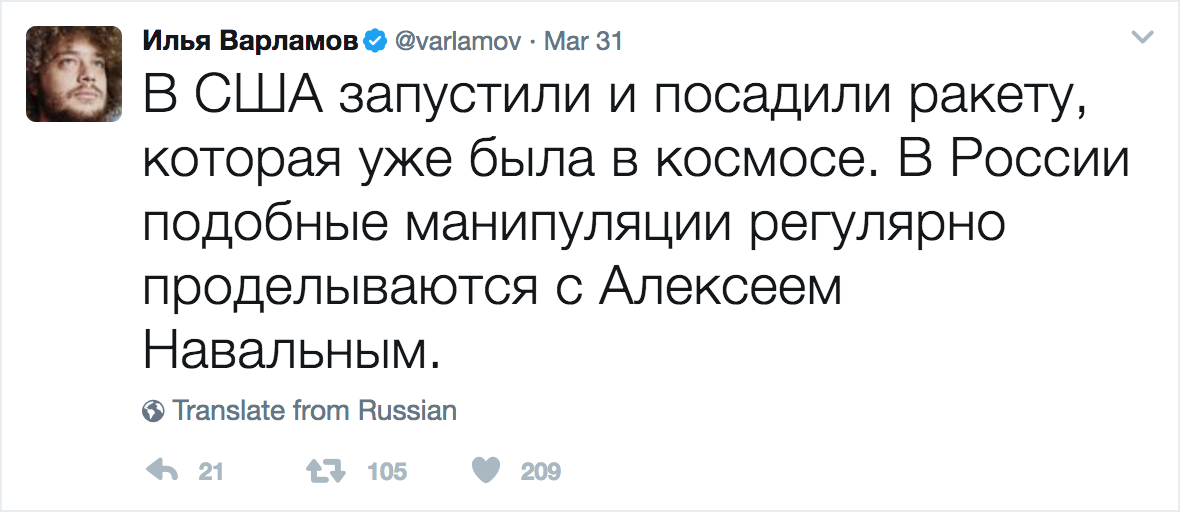Open the Илья Варламов display name link
Screen dimensions: 1180x512
(x=252, y=41)
